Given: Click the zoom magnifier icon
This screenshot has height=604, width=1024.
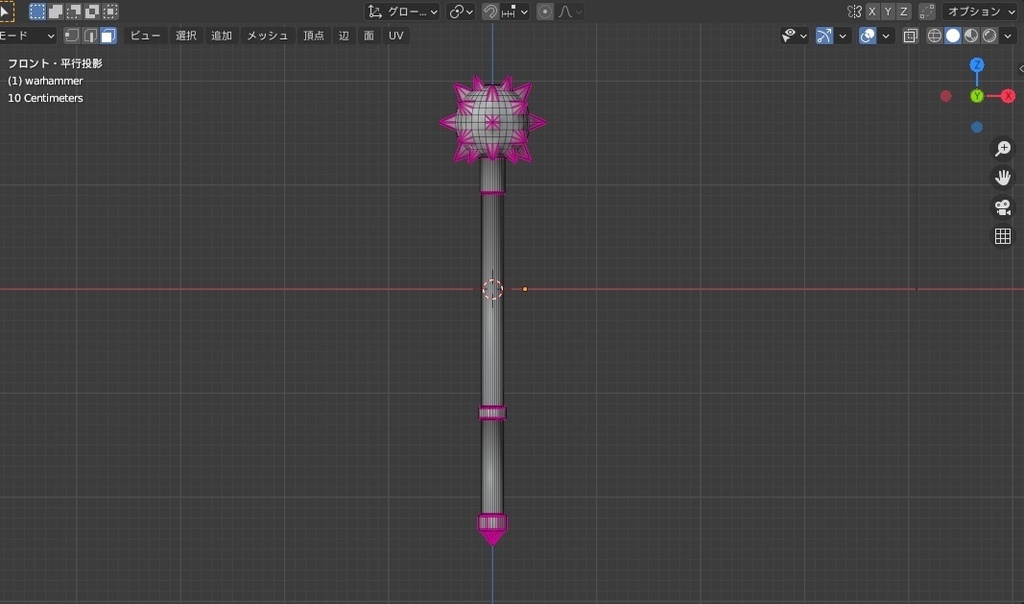Looking at the screenshot, I should click(x=1002, y=148).
